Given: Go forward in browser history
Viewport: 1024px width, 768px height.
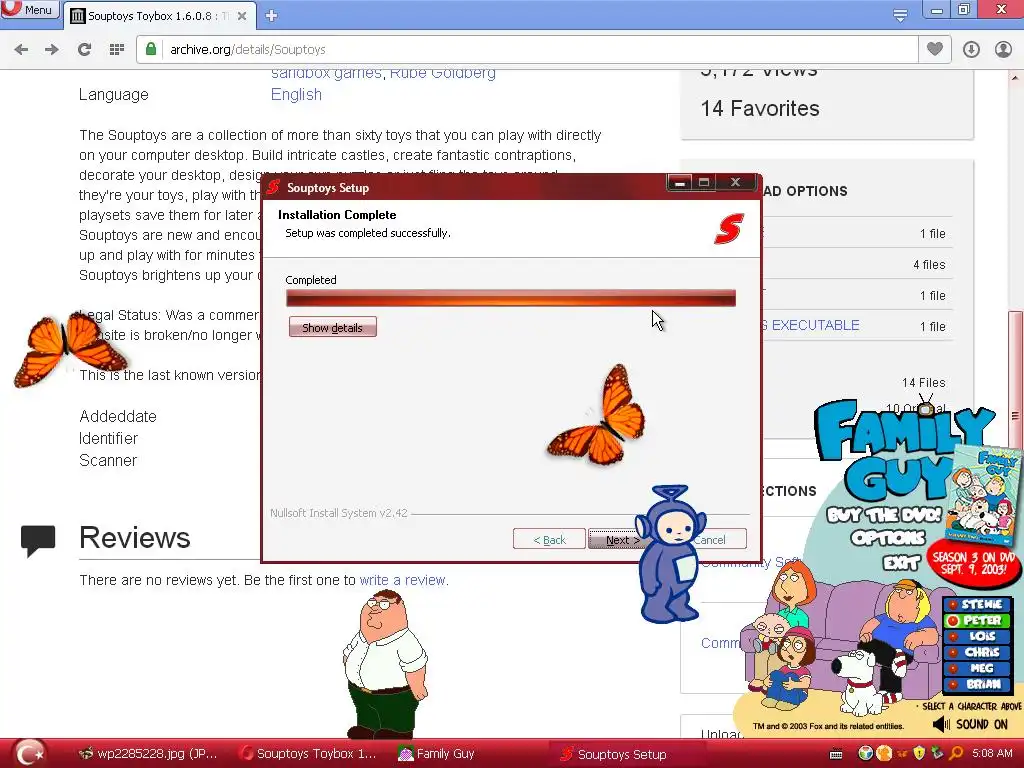Looking at the screenshot, I should point(52,50).
